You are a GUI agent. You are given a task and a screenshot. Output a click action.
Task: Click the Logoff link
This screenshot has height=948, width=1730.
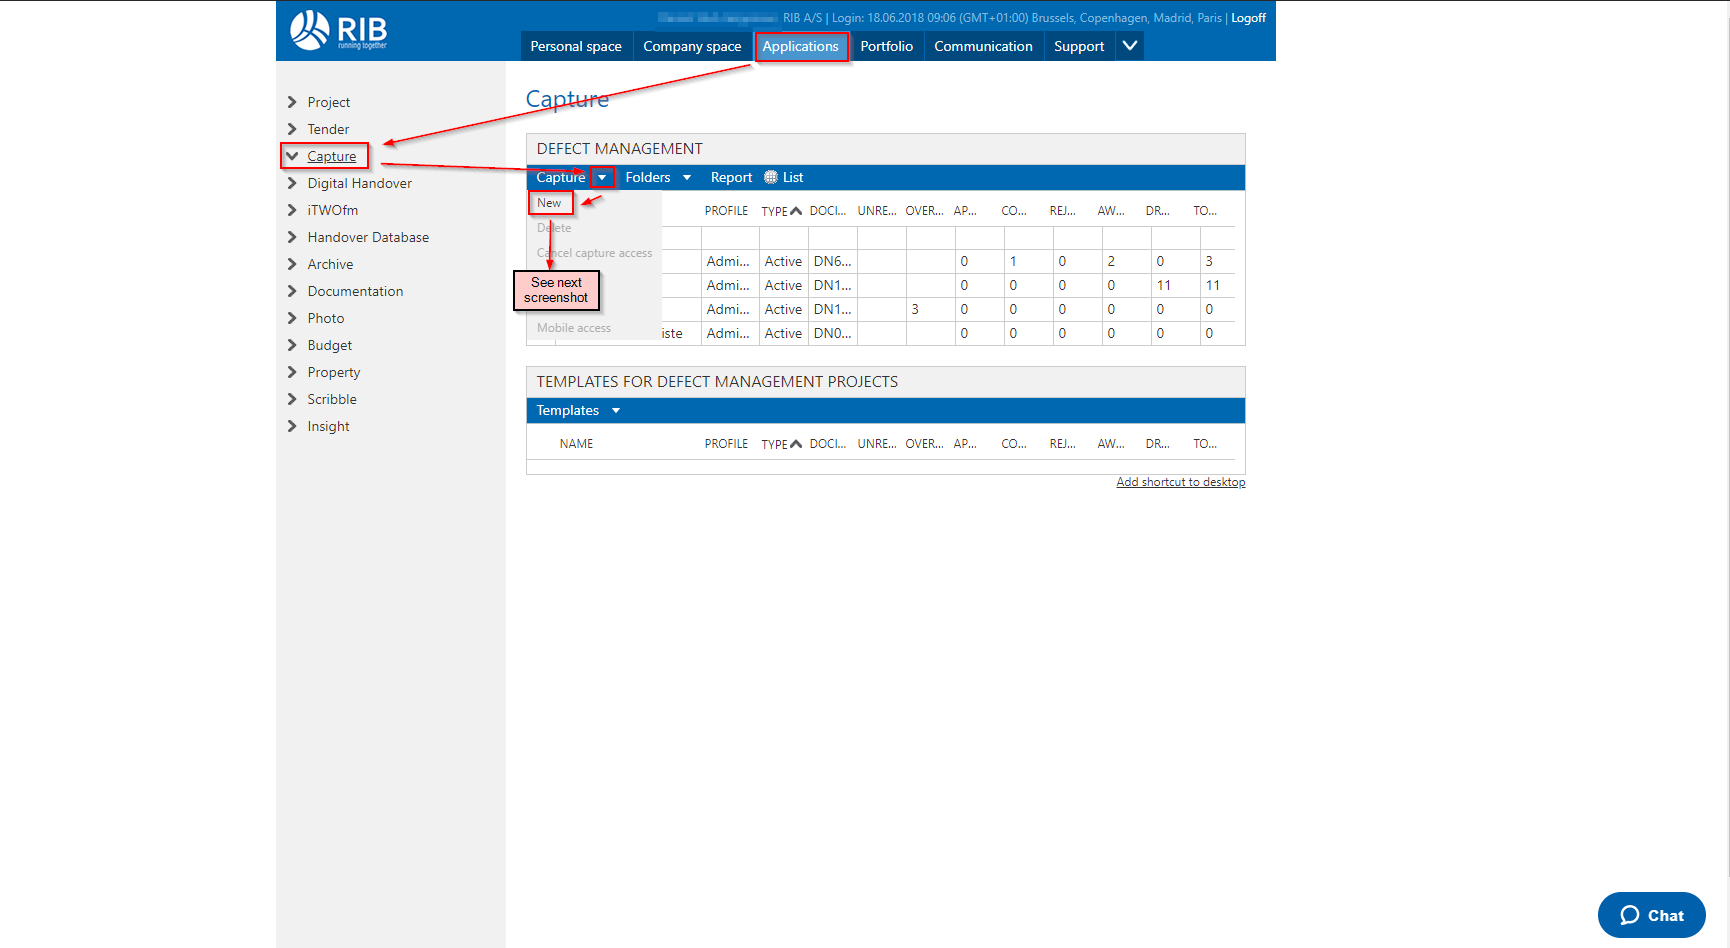point(1248,18)
